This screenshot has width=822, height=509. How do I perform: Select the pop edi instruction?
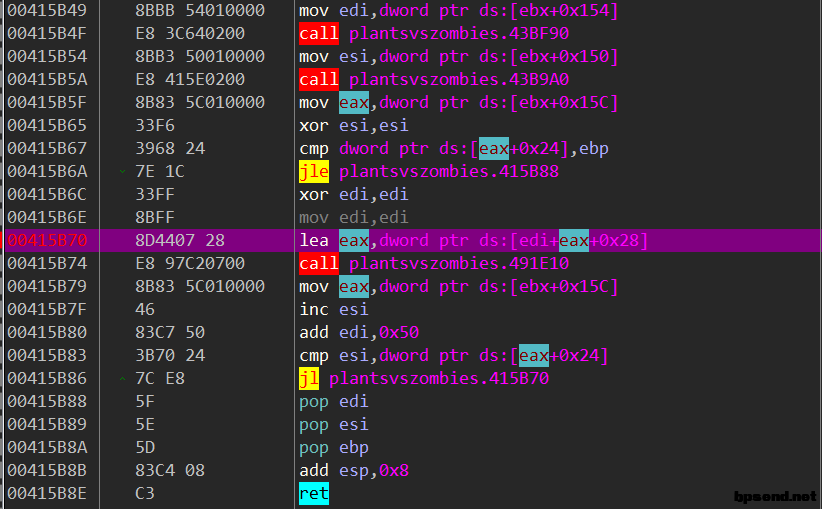point(333,402)
